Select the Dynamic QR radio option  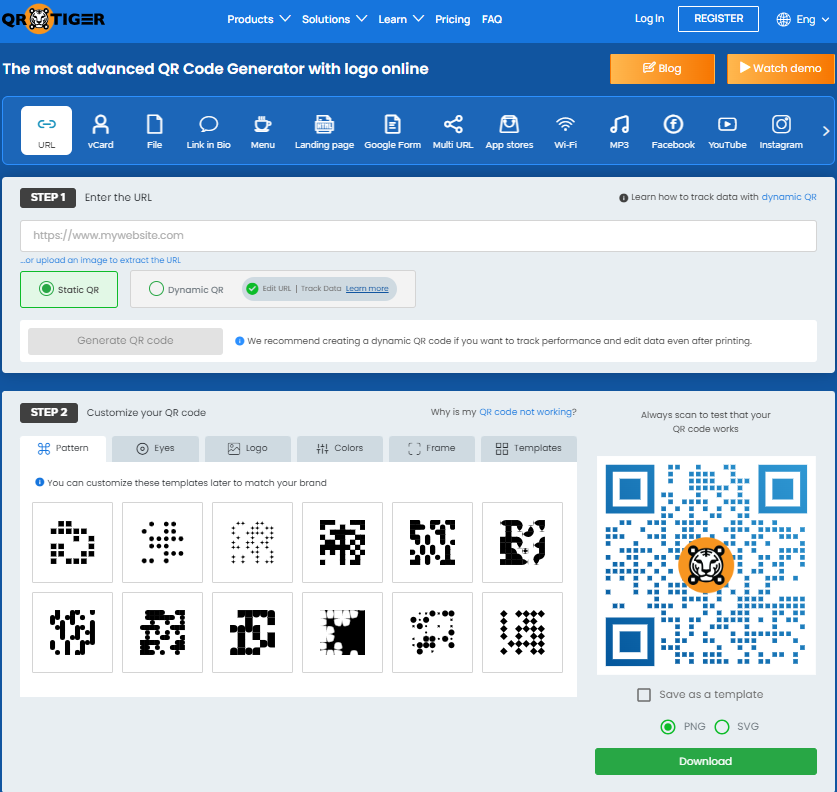(x=156, y=289)
